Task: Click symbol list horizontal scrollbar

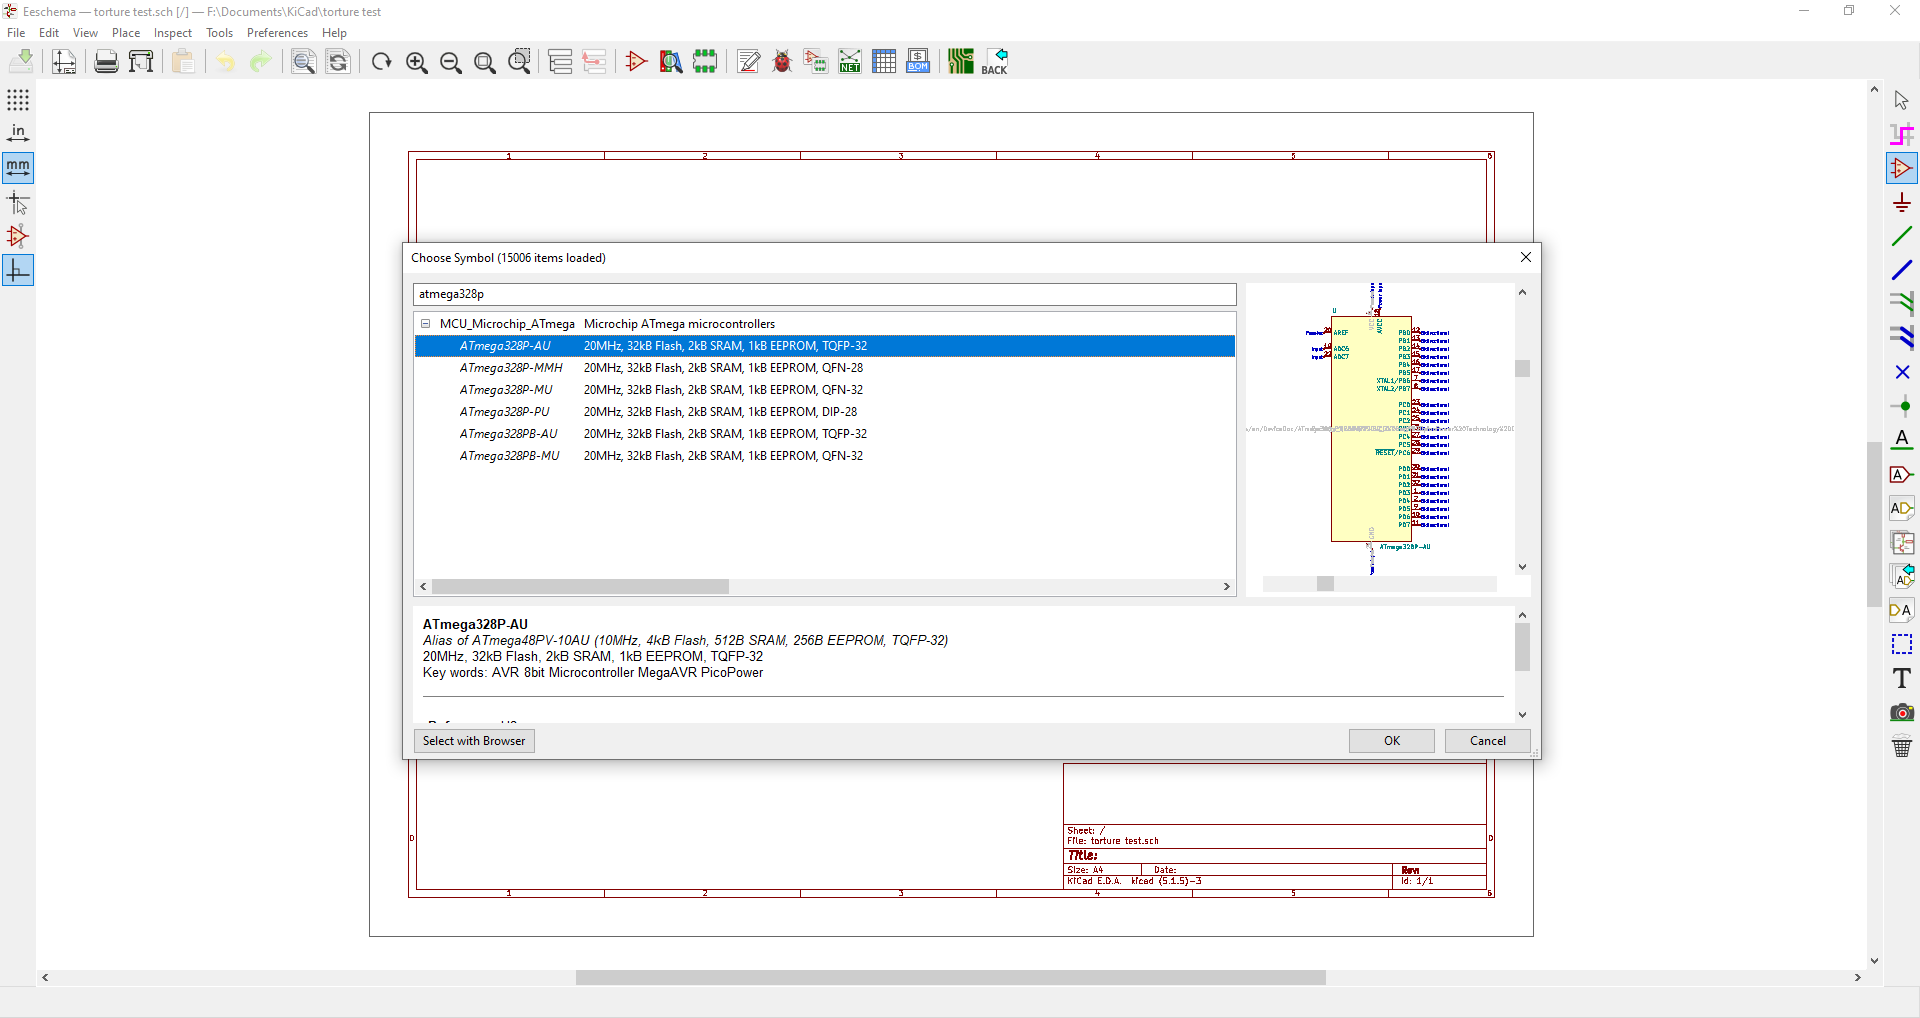Action: pyautogui.click(x=580, y=587)
